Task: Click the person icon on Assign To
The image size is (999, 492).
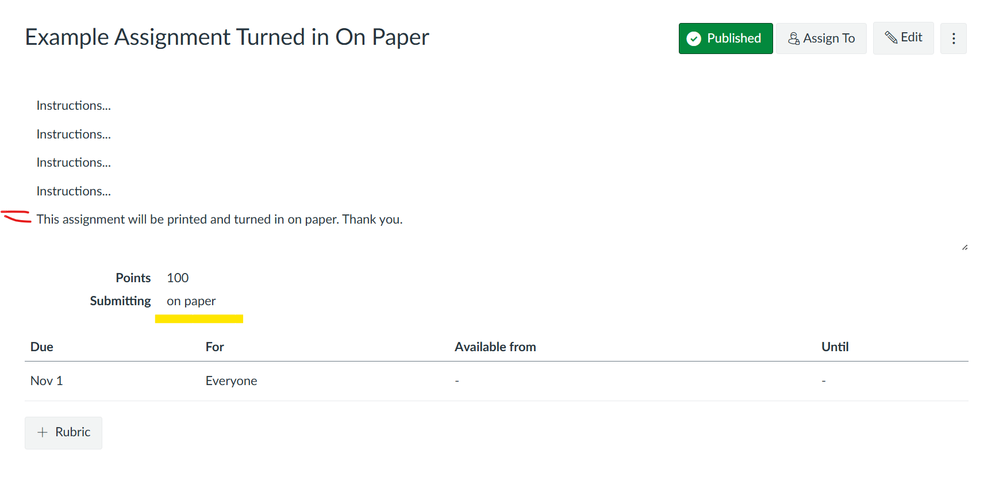Action: click(795, 39)
